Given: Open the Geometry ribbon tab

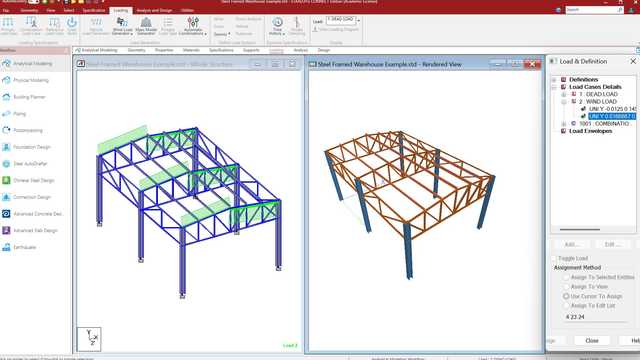Looking at the screenshot, I should tap(29, 10).
